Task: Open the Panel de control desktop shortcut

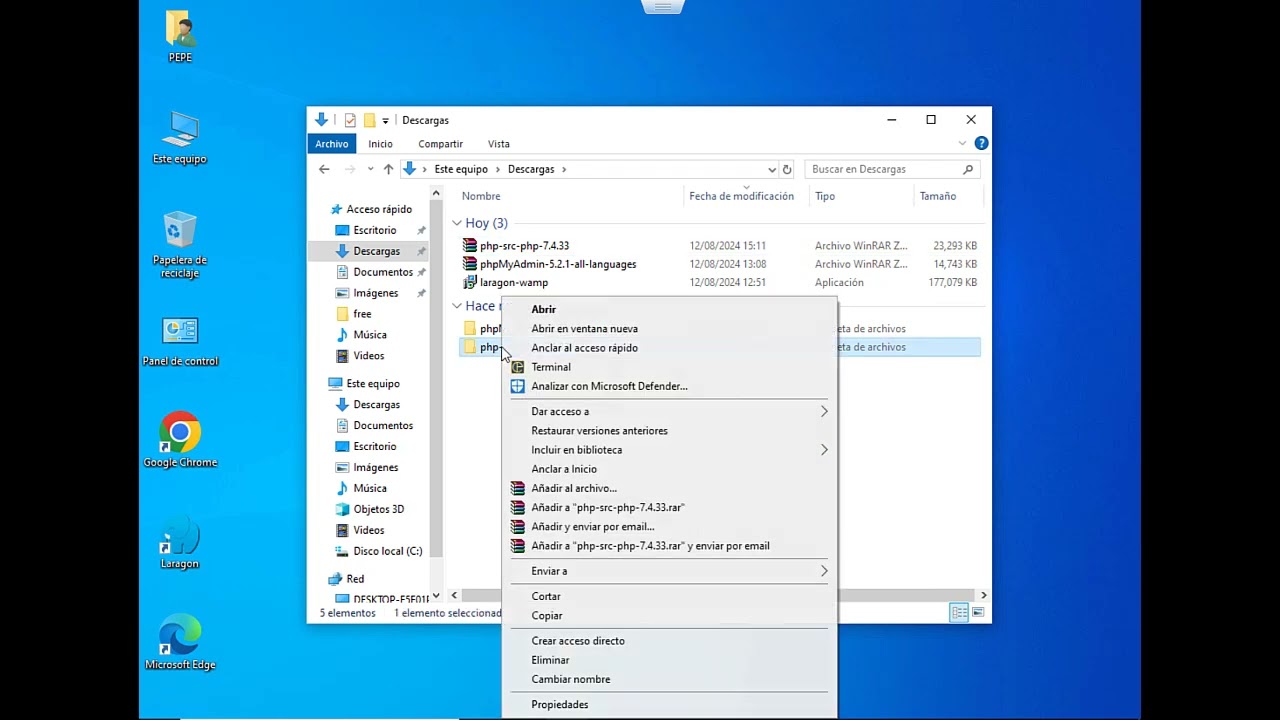Action: click(180, 341)
